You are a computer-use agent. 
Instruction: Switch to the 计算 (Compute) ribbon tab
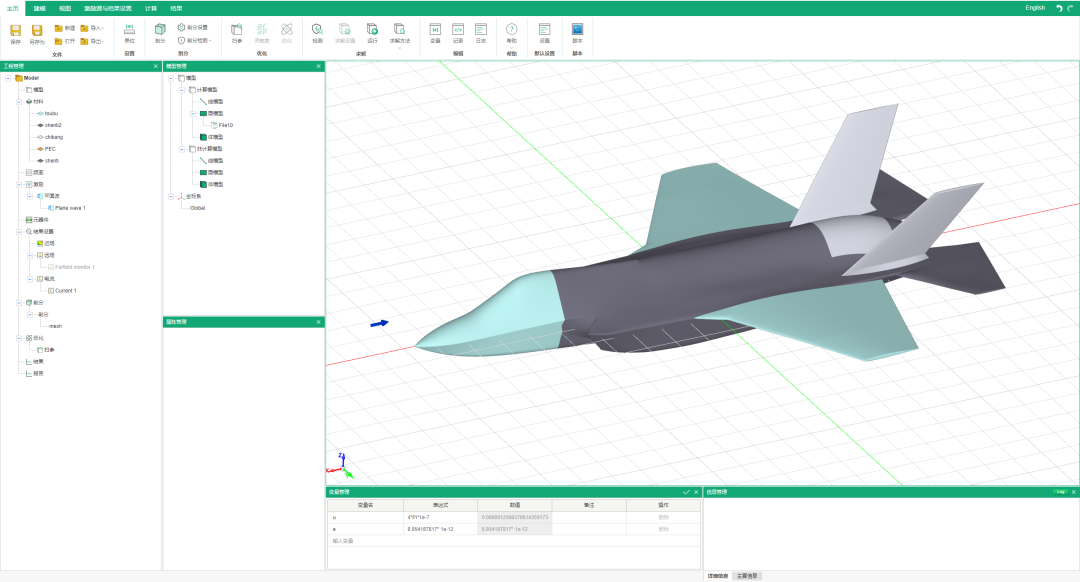(151, 7)
